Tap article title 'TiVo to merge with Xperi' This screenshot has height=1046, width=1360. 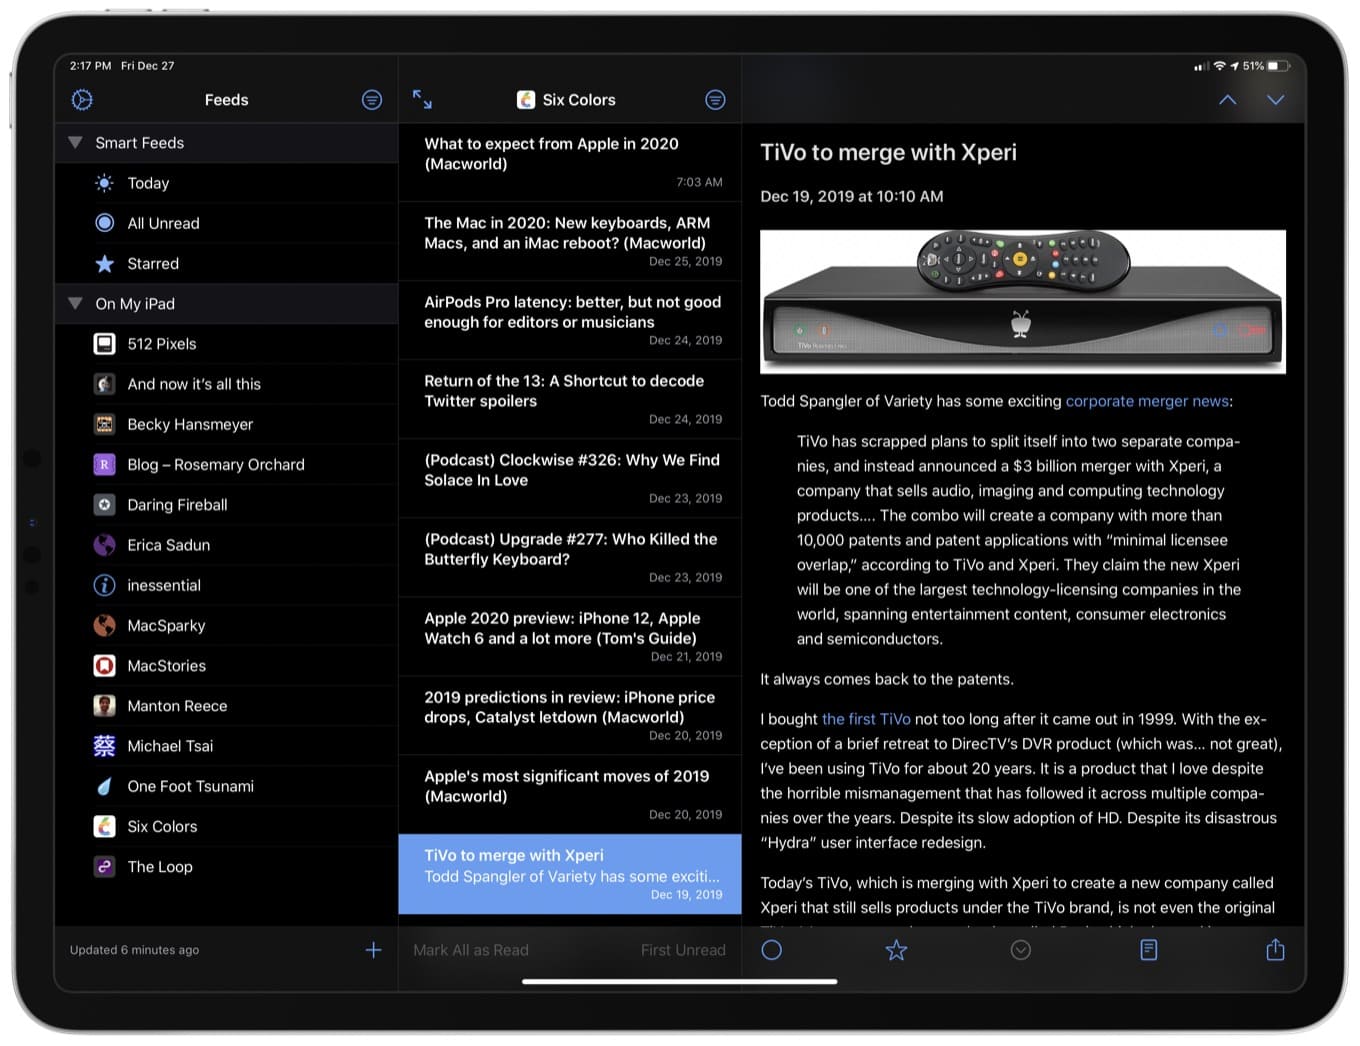point(888,152)
